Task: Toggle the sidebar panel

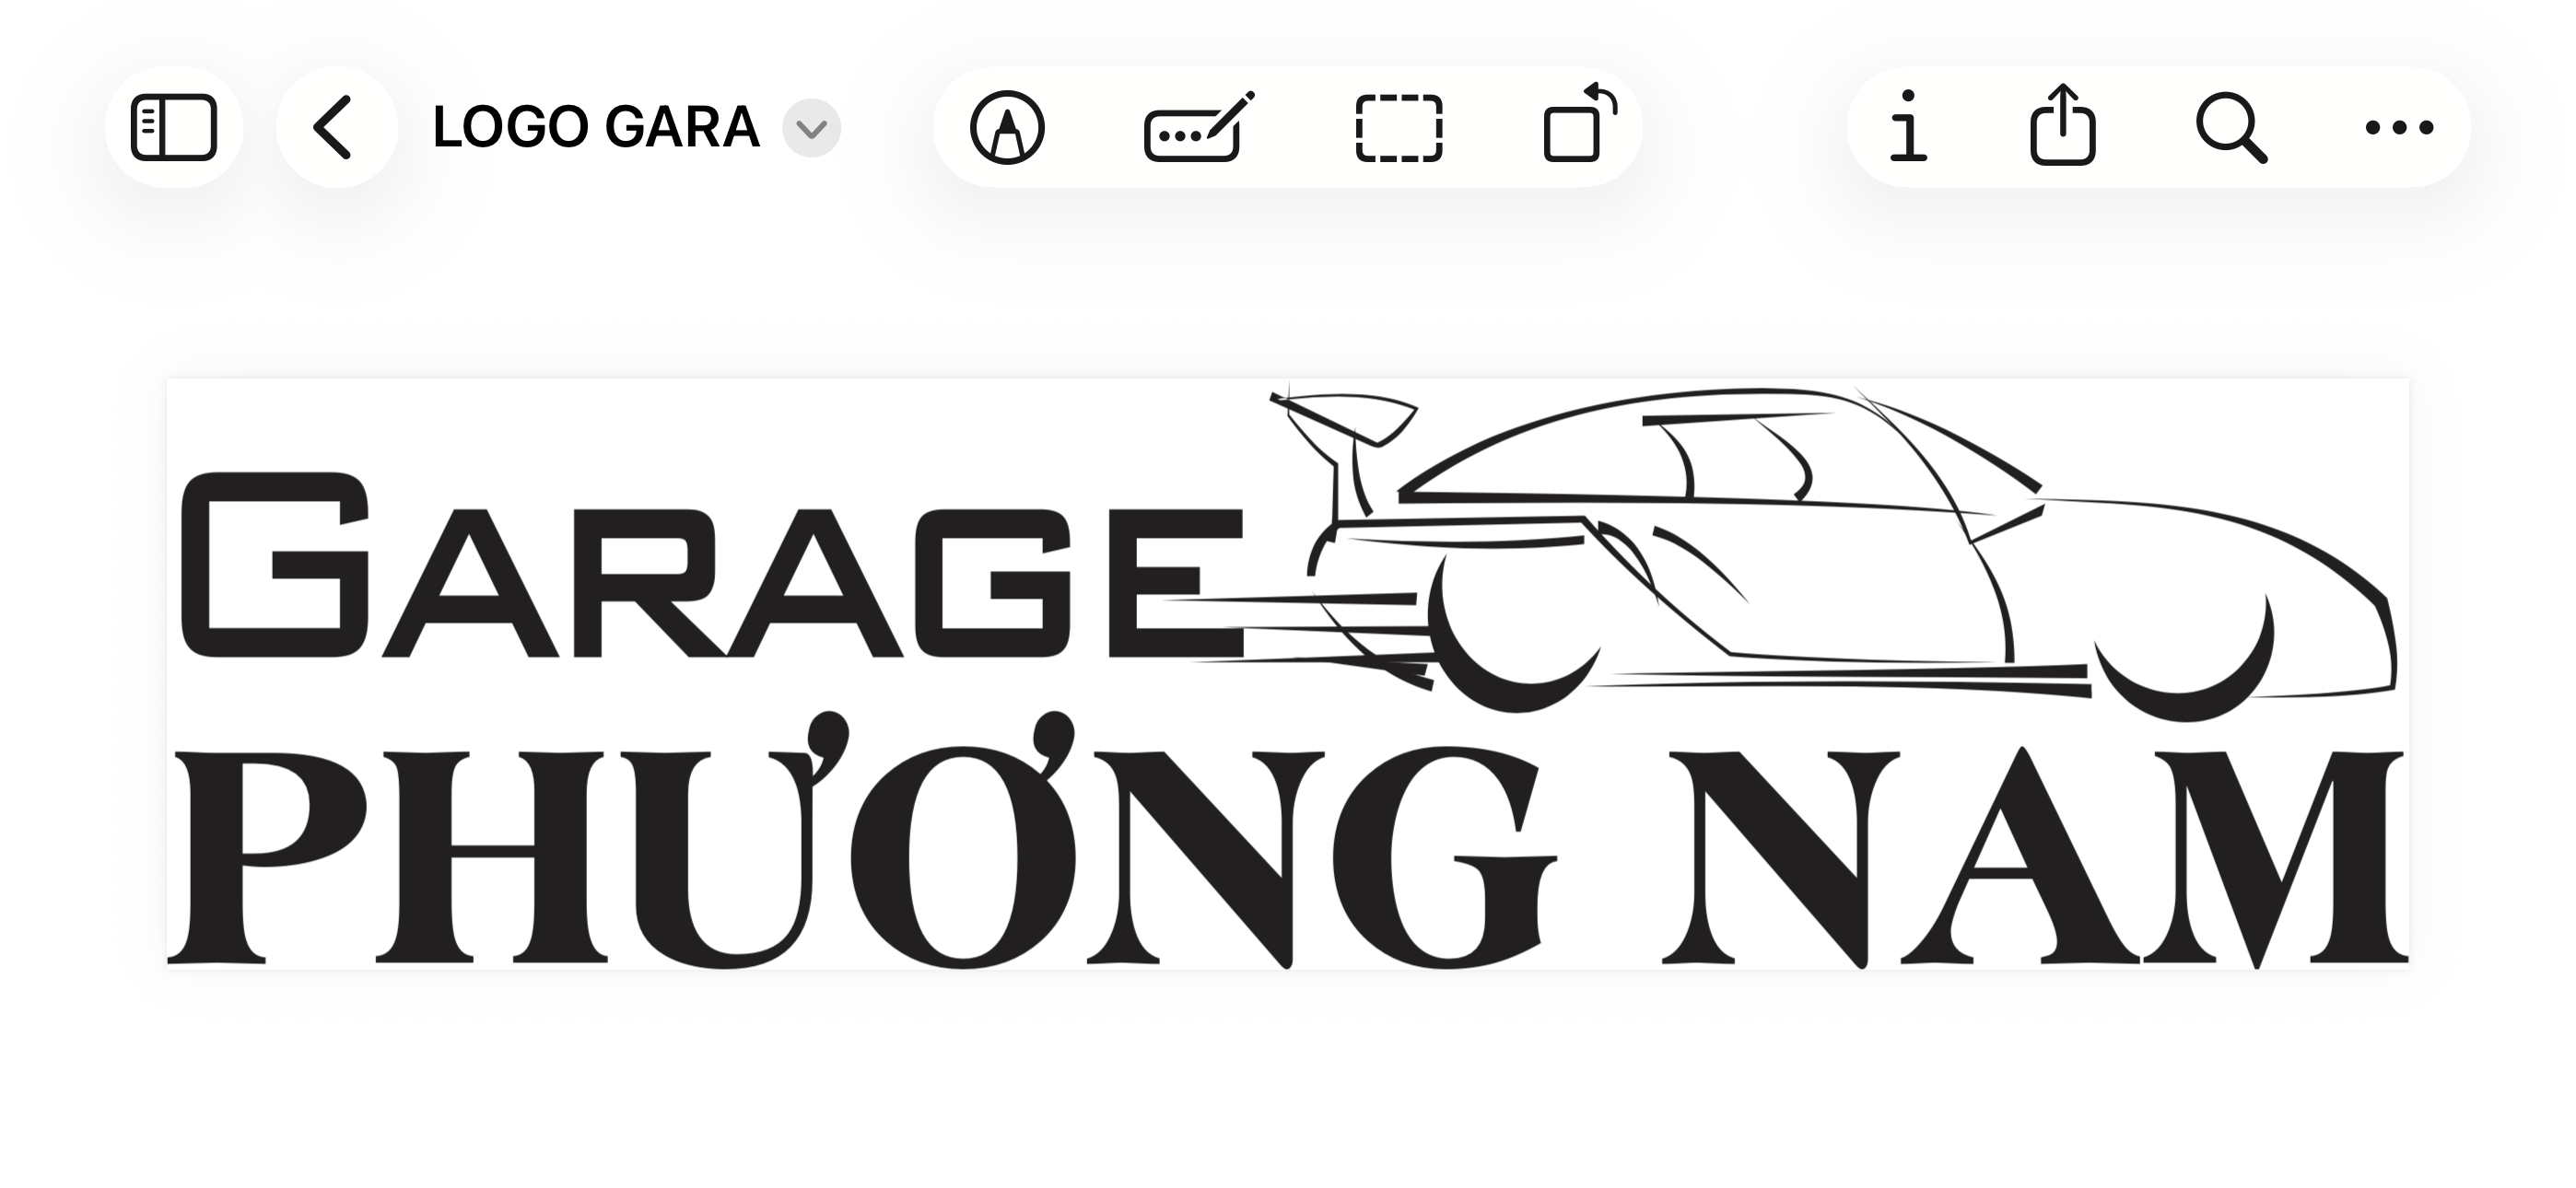Action: point(174,127)
